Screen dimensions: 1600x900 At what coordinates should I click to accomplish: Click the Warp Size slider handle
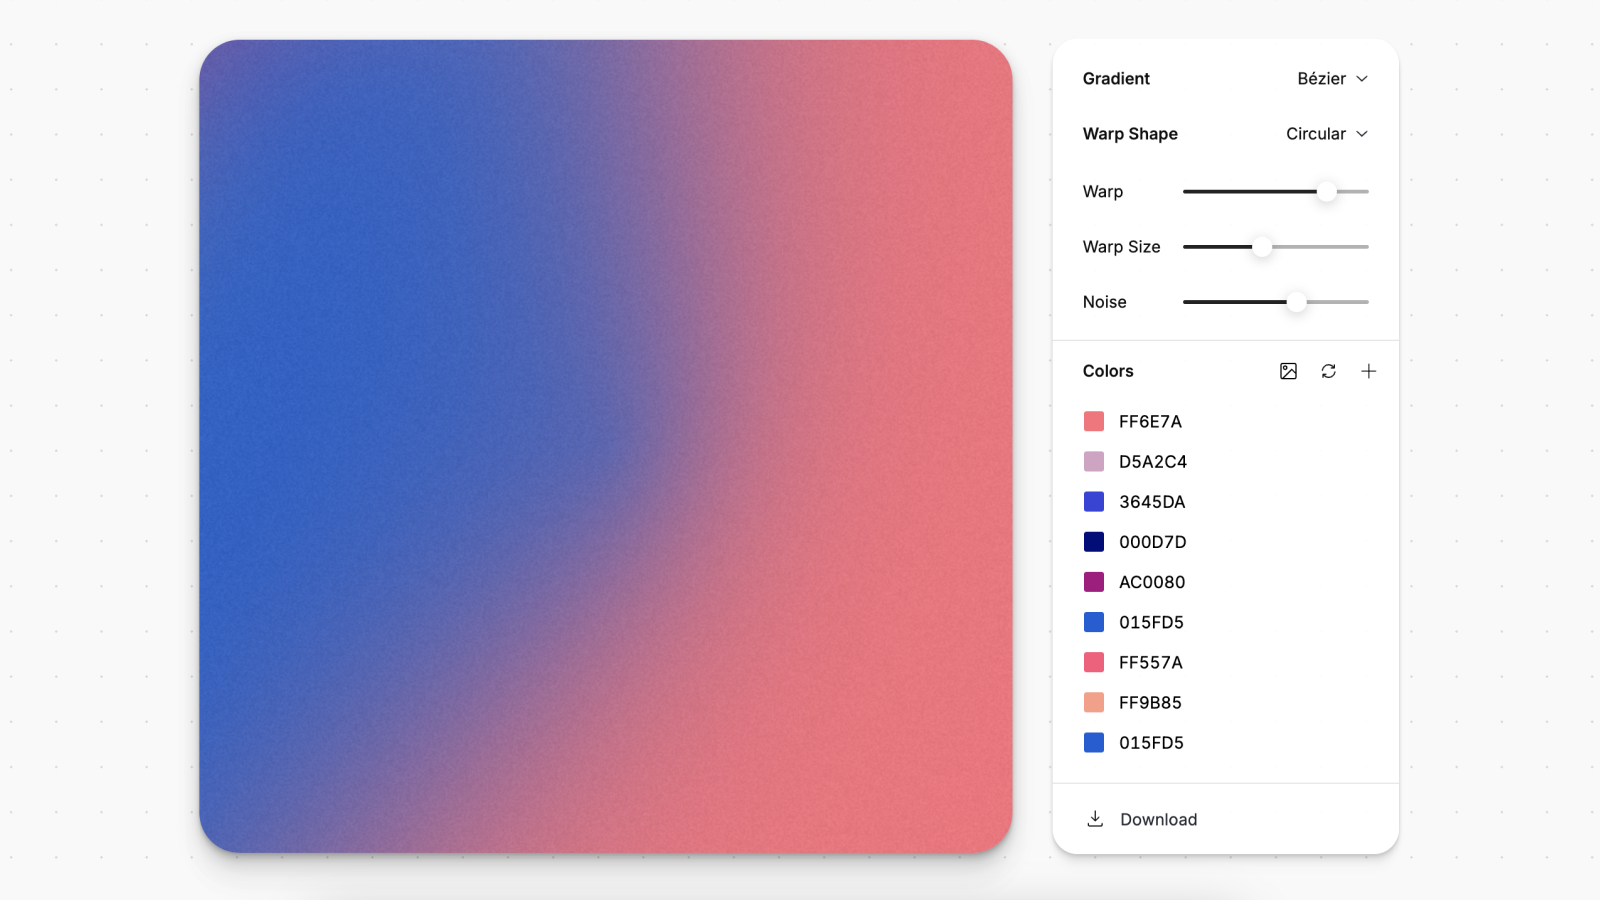pos(1262,247)
